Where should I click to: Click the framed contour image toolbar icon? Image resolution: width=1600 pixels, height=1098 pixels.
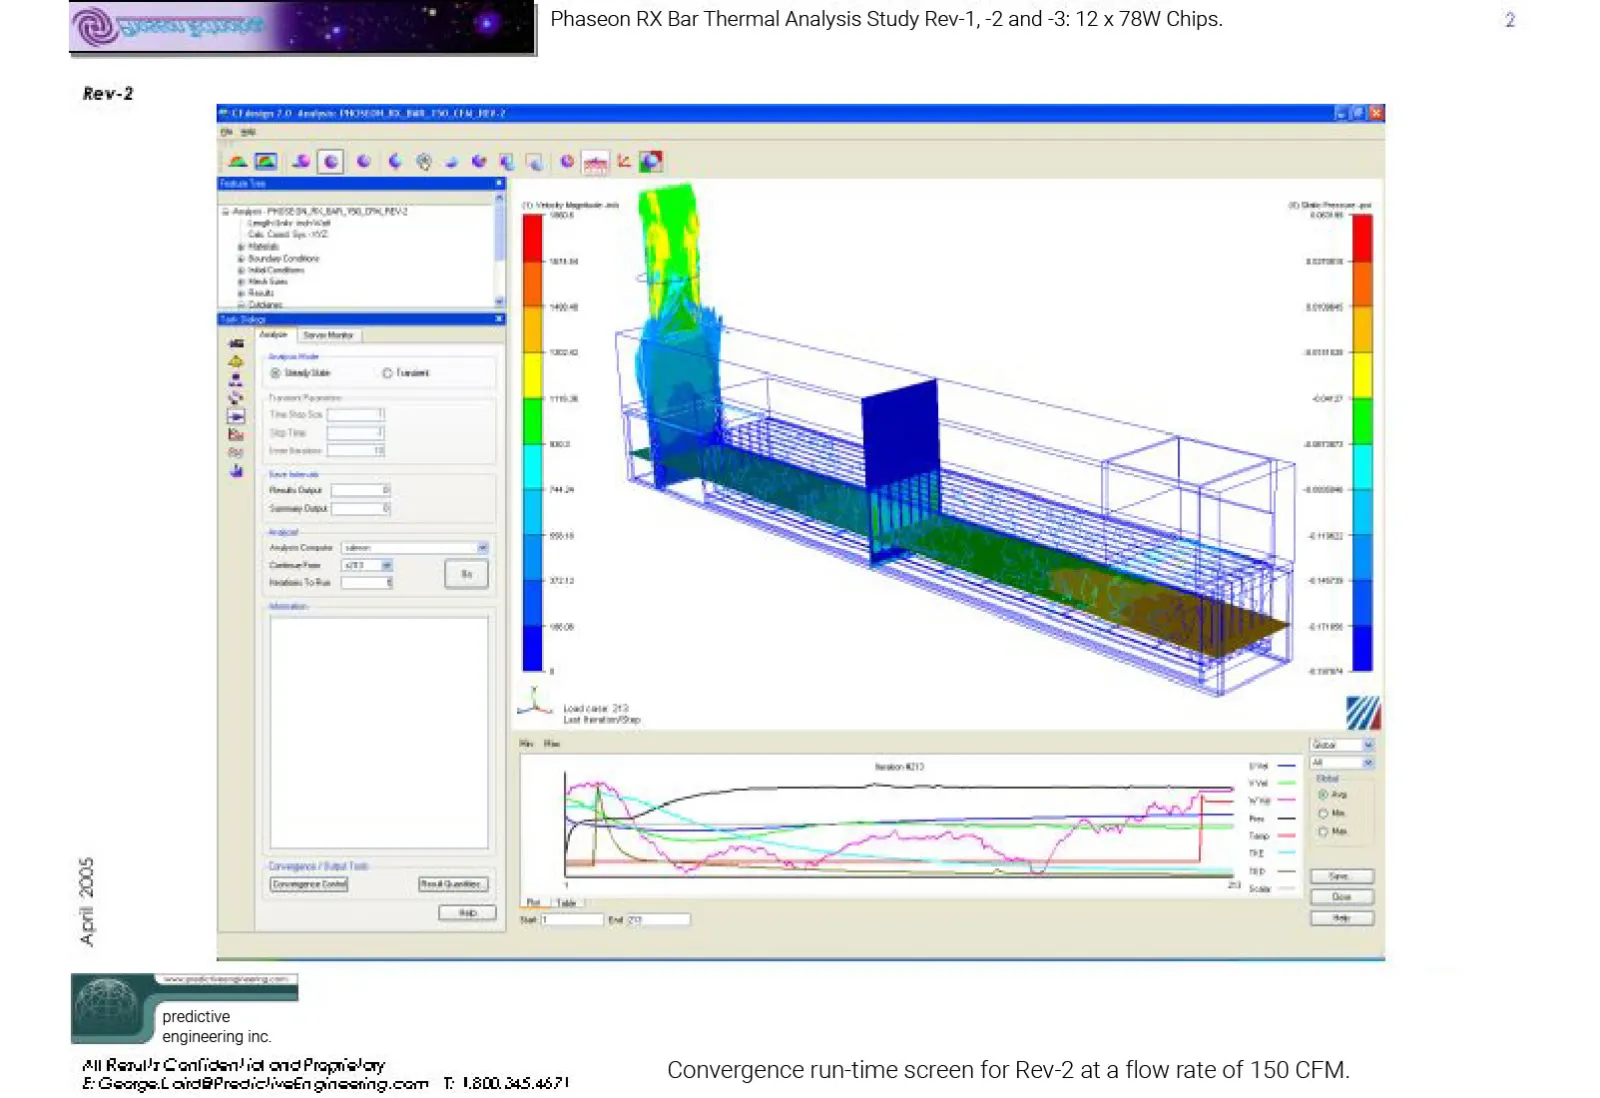pyautogui.click(x=266, y=161)
